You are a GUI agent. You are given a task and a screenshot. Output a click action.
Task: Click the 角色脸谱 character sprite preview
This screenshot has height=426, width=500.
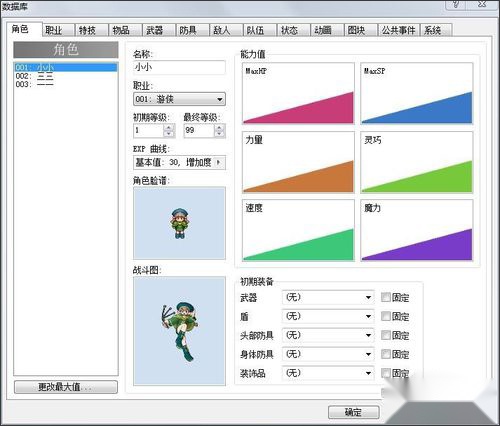point(179,223)
